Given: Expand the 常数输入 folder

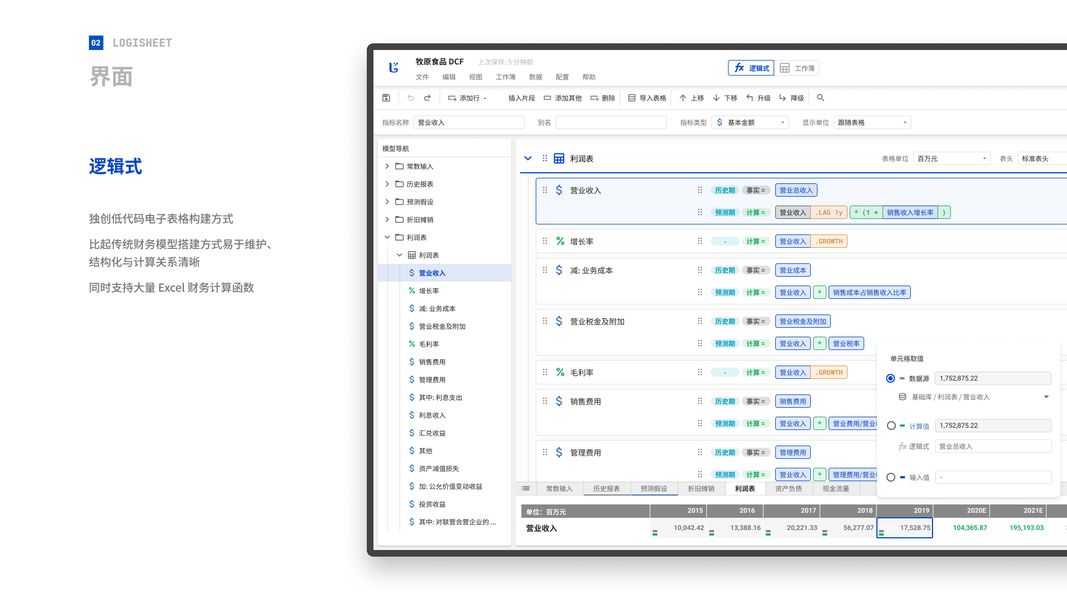Looking at the screenshot, I should point(387,166).
